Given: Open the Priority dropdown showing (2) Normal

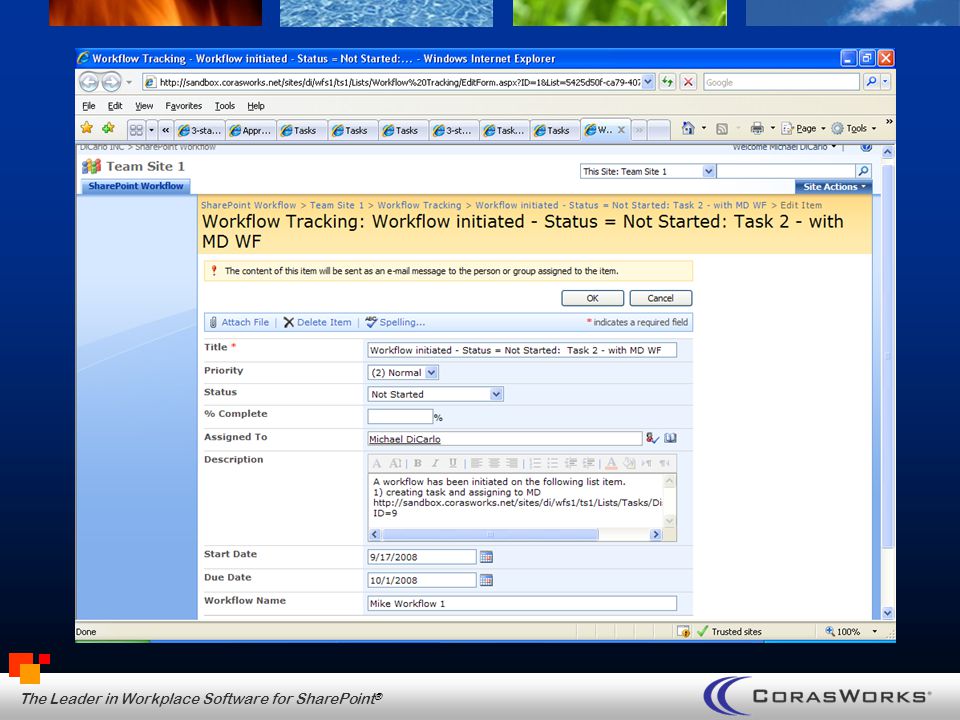Looking at the screenshot, I should tap(432, 372).
